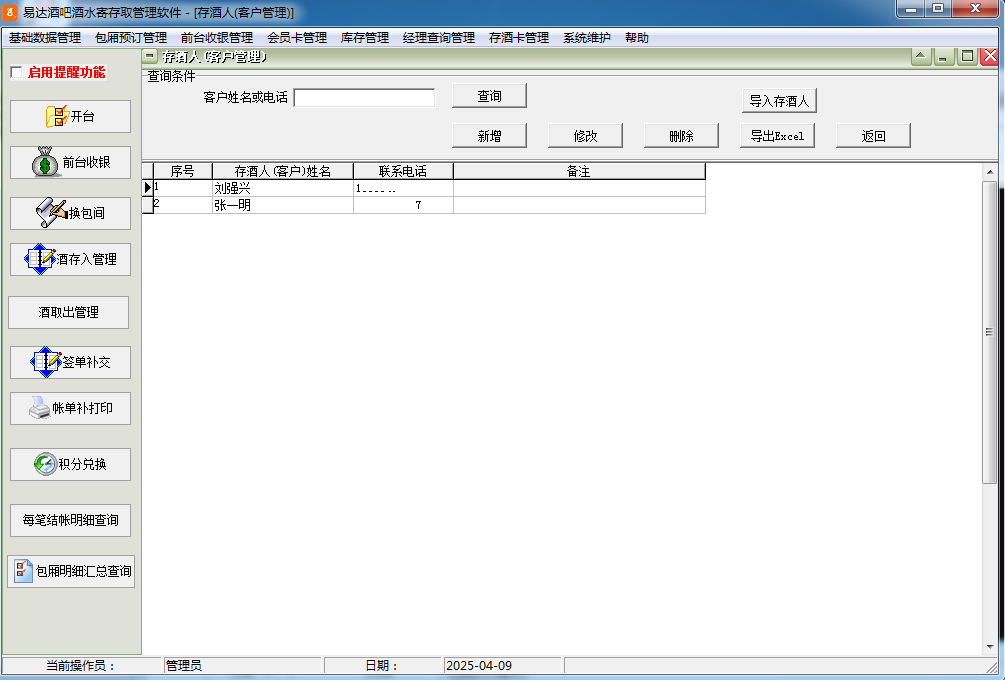Screen dimensions: 1005x680
Task: Open the 基础数据管理 menu
Action: (x=45, y=38)
